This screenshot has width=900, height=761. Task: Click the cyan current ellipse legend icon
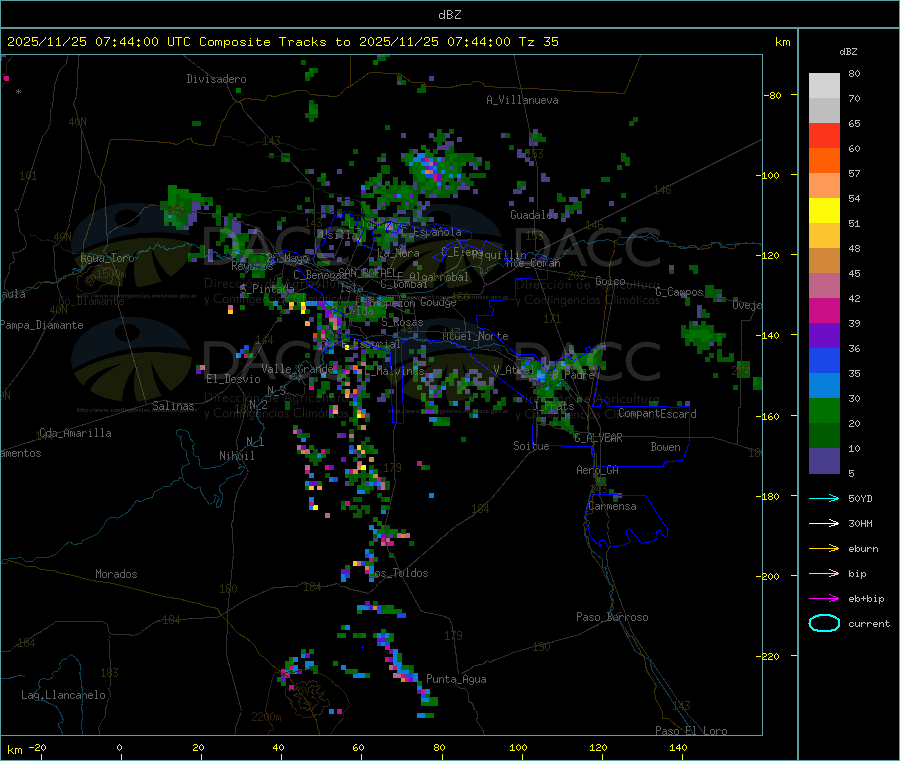tap(824, 623)
